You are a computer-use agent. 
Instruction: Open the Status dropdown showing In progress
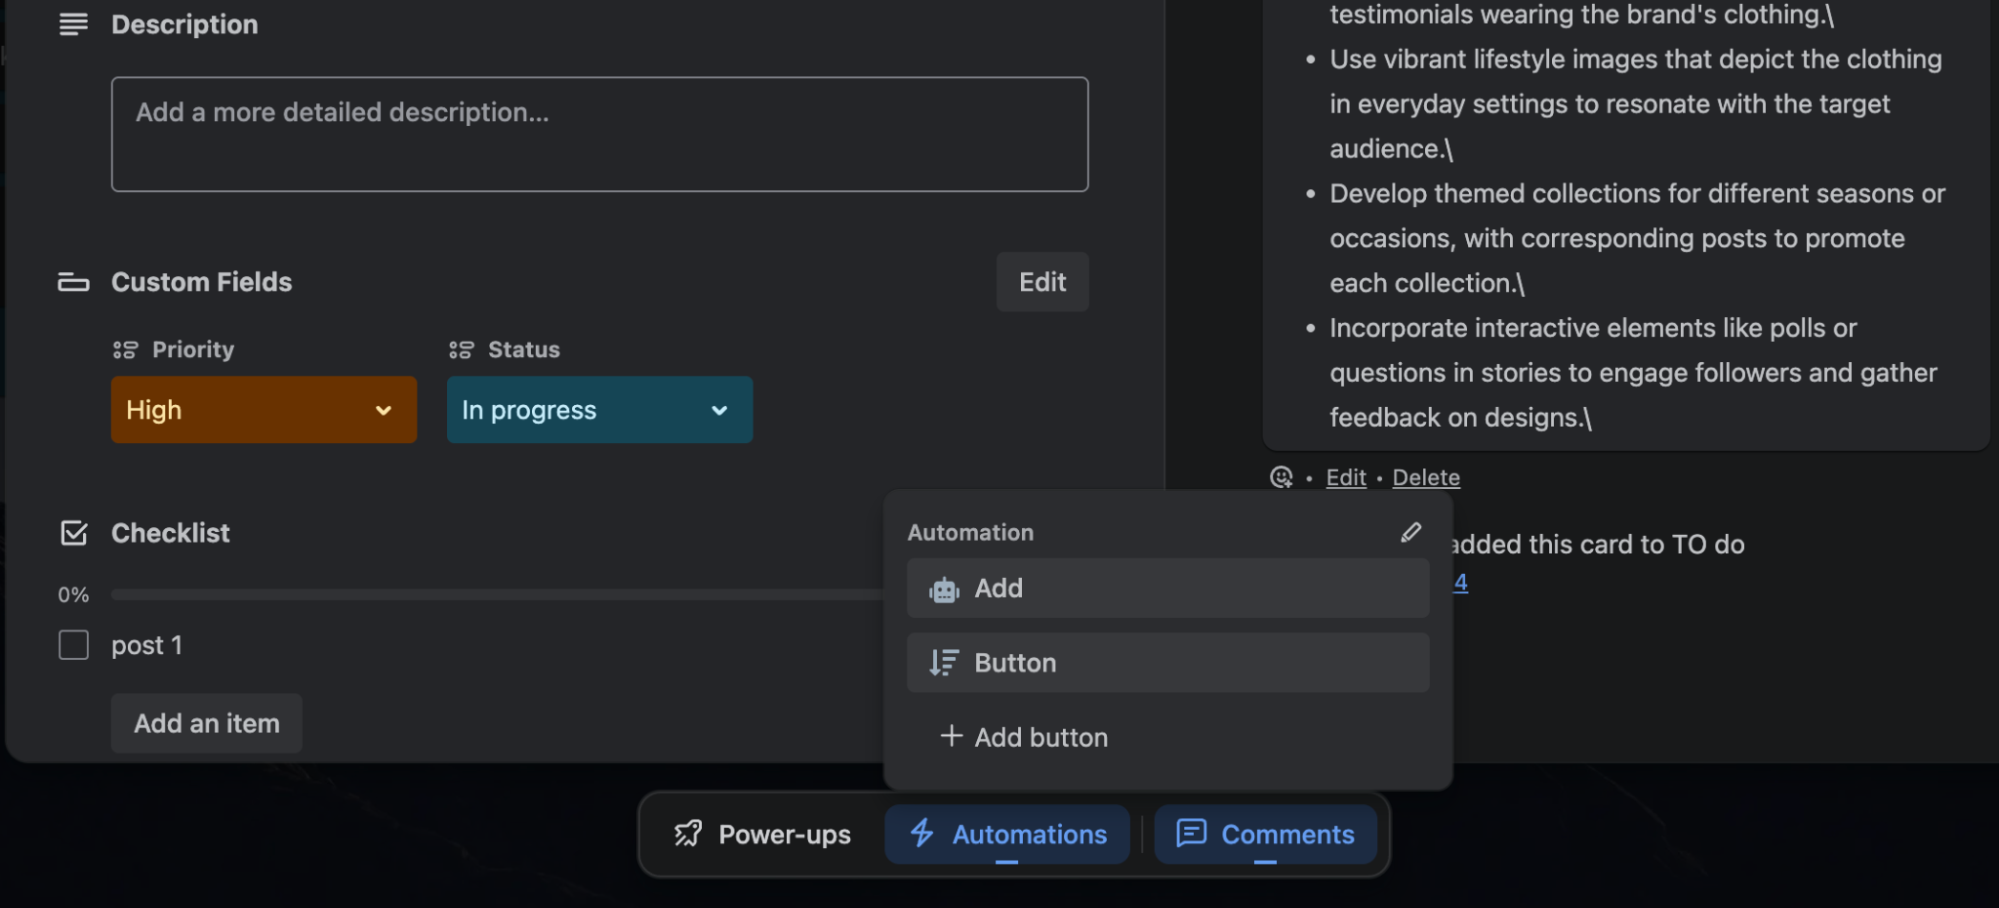click(599, 409)
